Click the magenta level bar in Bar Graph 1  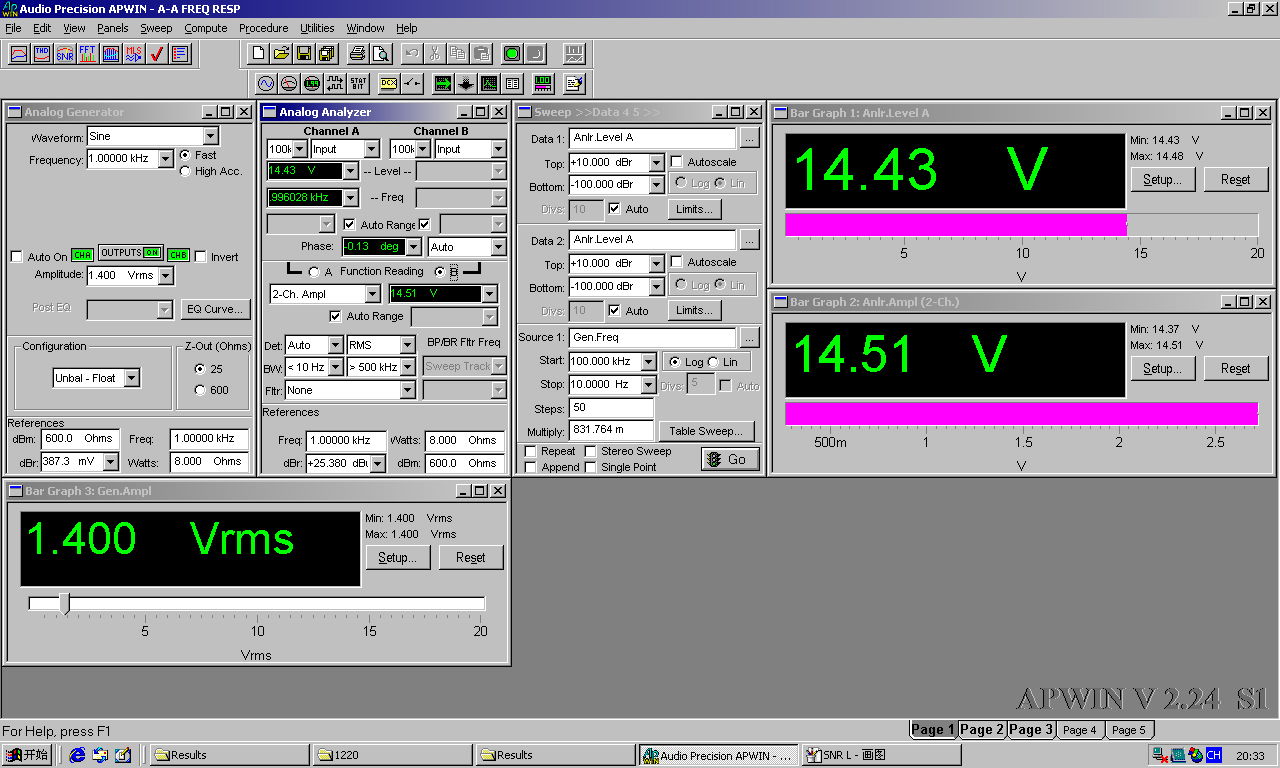point(956,224)
